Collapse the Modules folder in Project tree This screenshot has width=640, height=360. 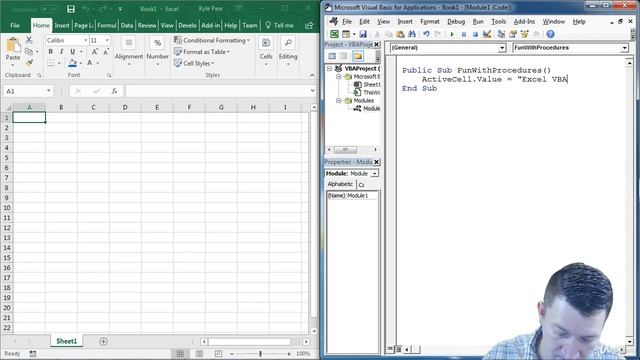coord(339,100)
